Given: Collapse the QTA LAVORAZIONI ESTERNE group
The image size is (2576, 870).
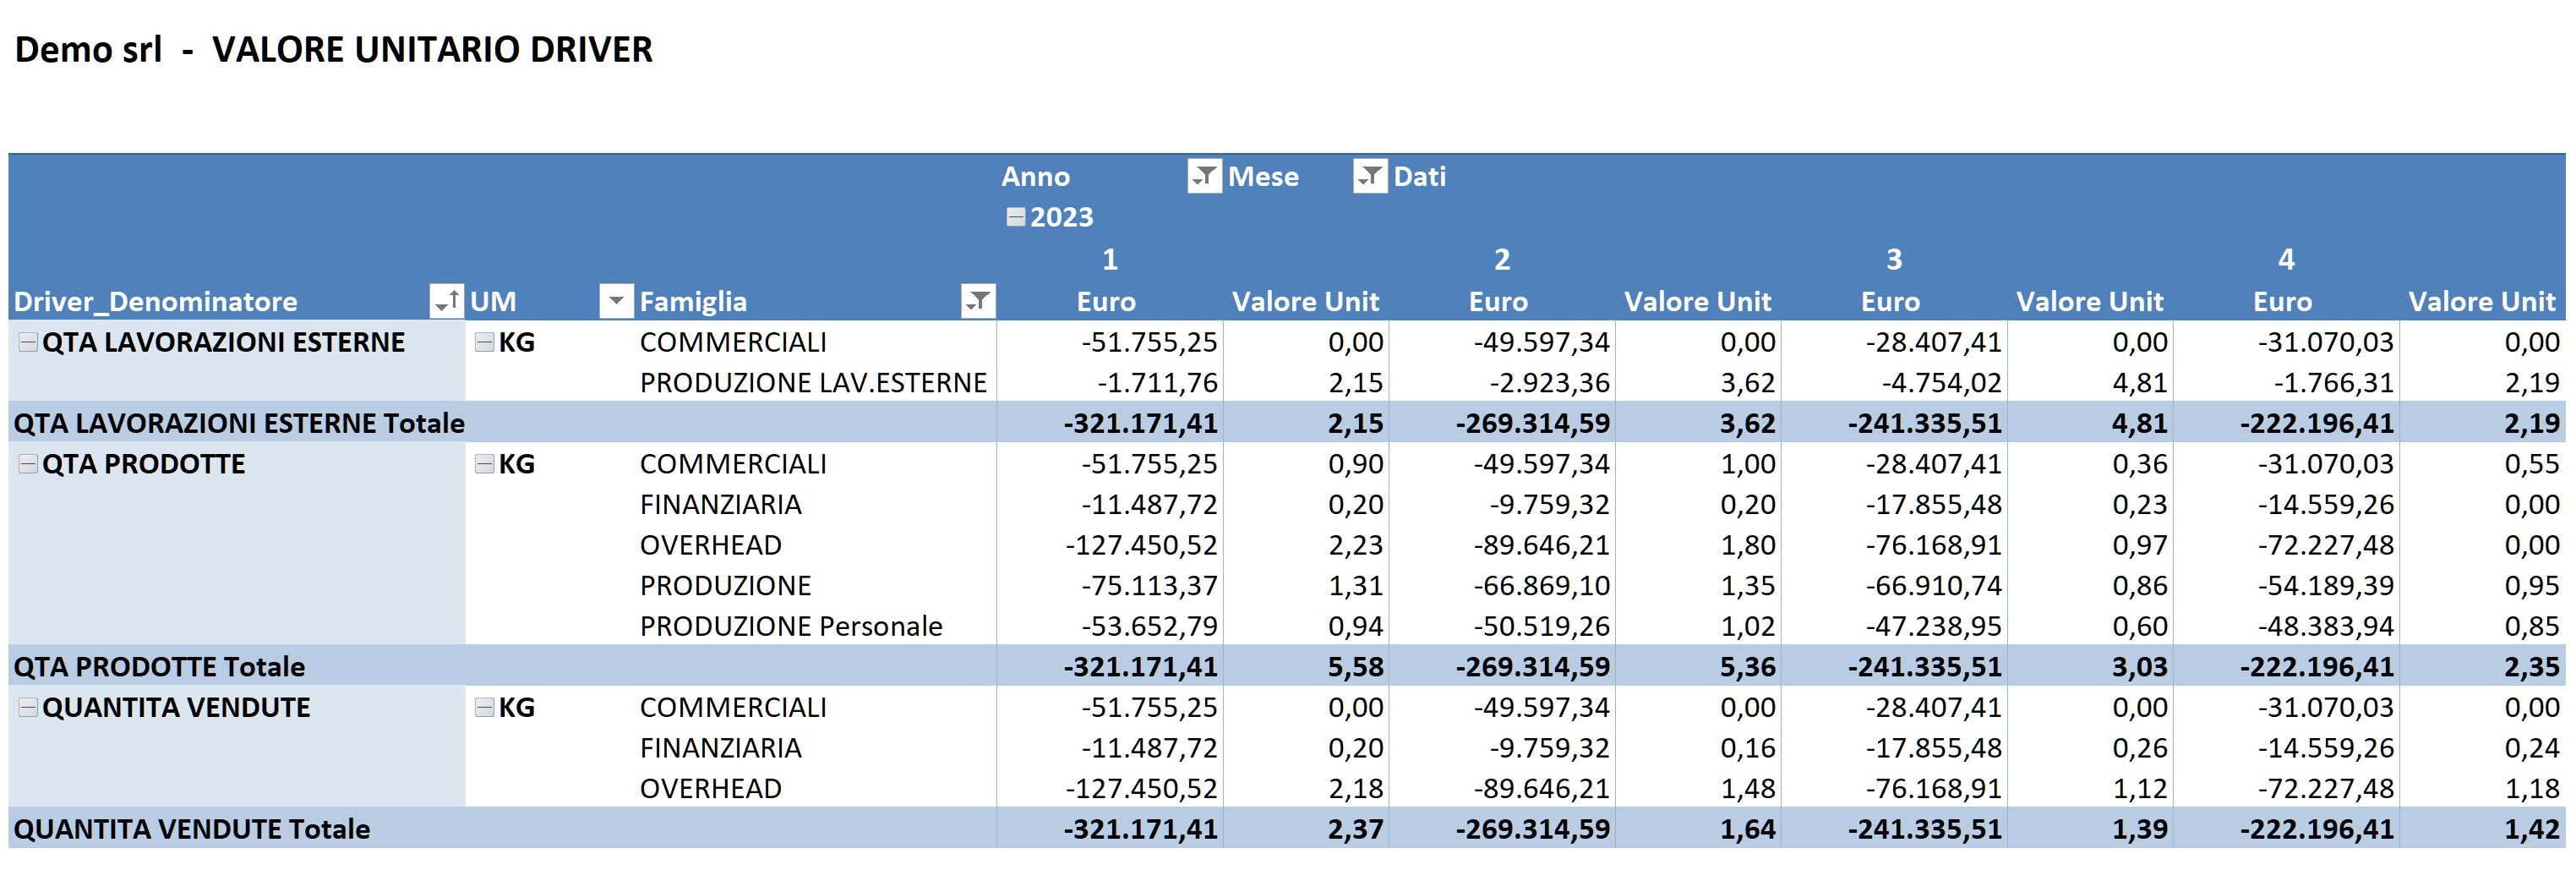Looking at the screenshot, I should tap(29, 342).
